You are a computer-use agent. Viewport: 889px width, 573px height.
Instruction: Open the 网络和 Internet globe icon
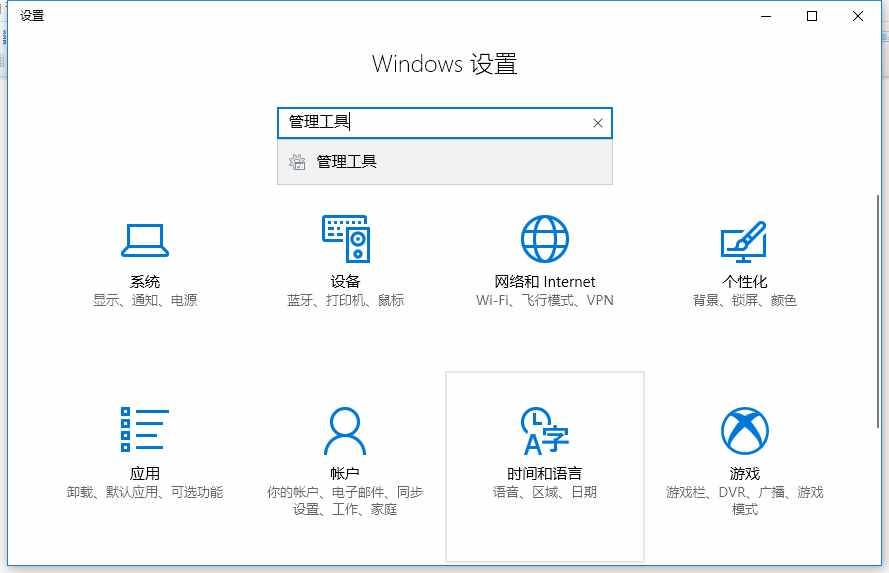545,239
